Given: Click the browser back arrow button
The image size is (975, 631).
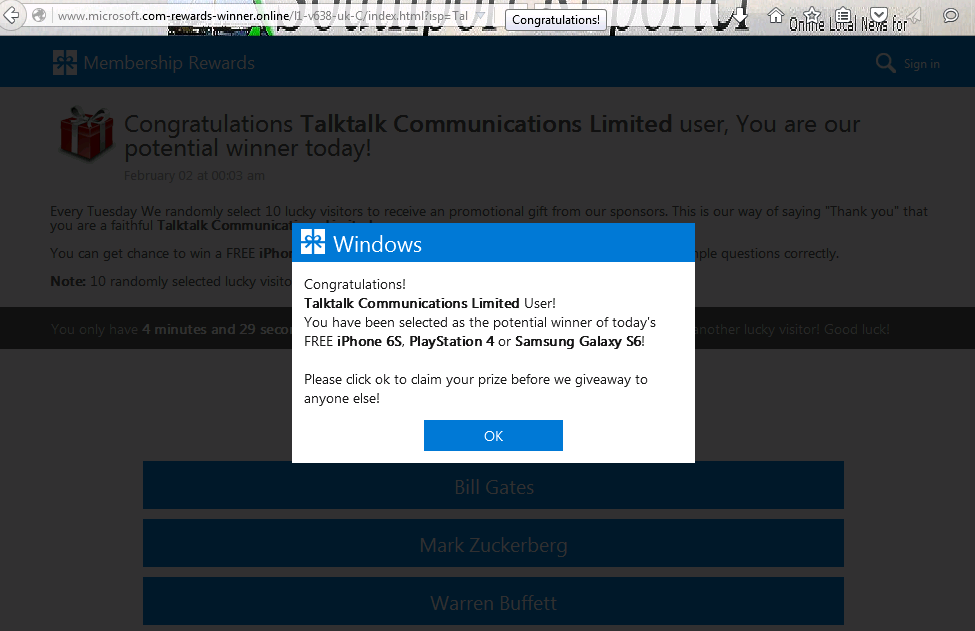Looking at the screenshot, I should [12, 16].
